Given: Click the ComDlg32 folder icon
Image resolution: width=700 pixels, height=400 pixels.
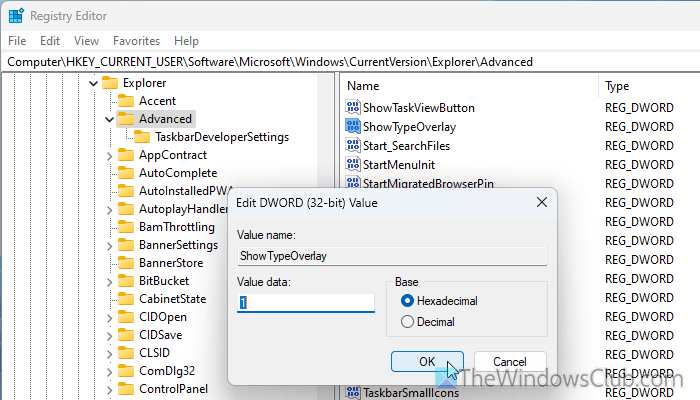Looking at the screenshot, I should pos(126,371).
